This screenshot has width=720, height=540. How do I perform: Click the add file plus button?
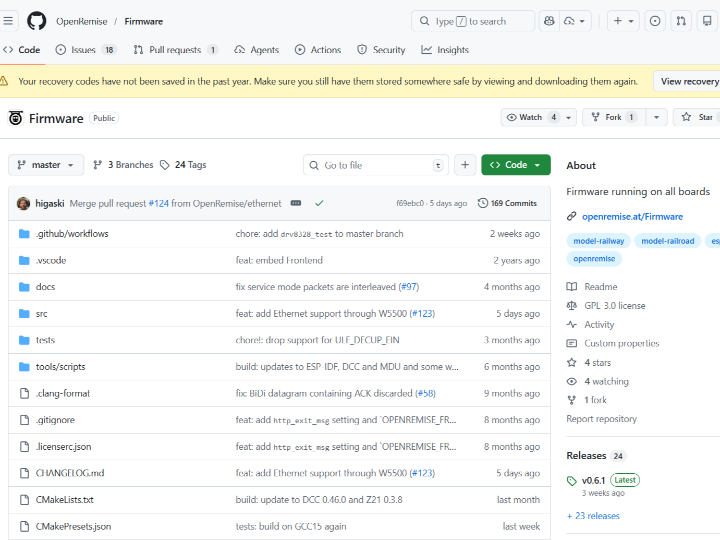(x=465, y=165)
